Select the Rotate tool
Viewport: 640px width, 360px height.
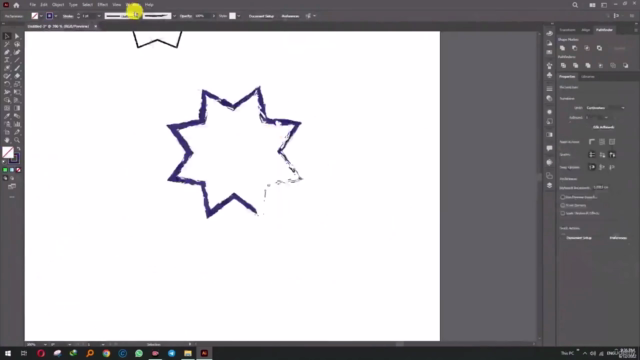7,84
